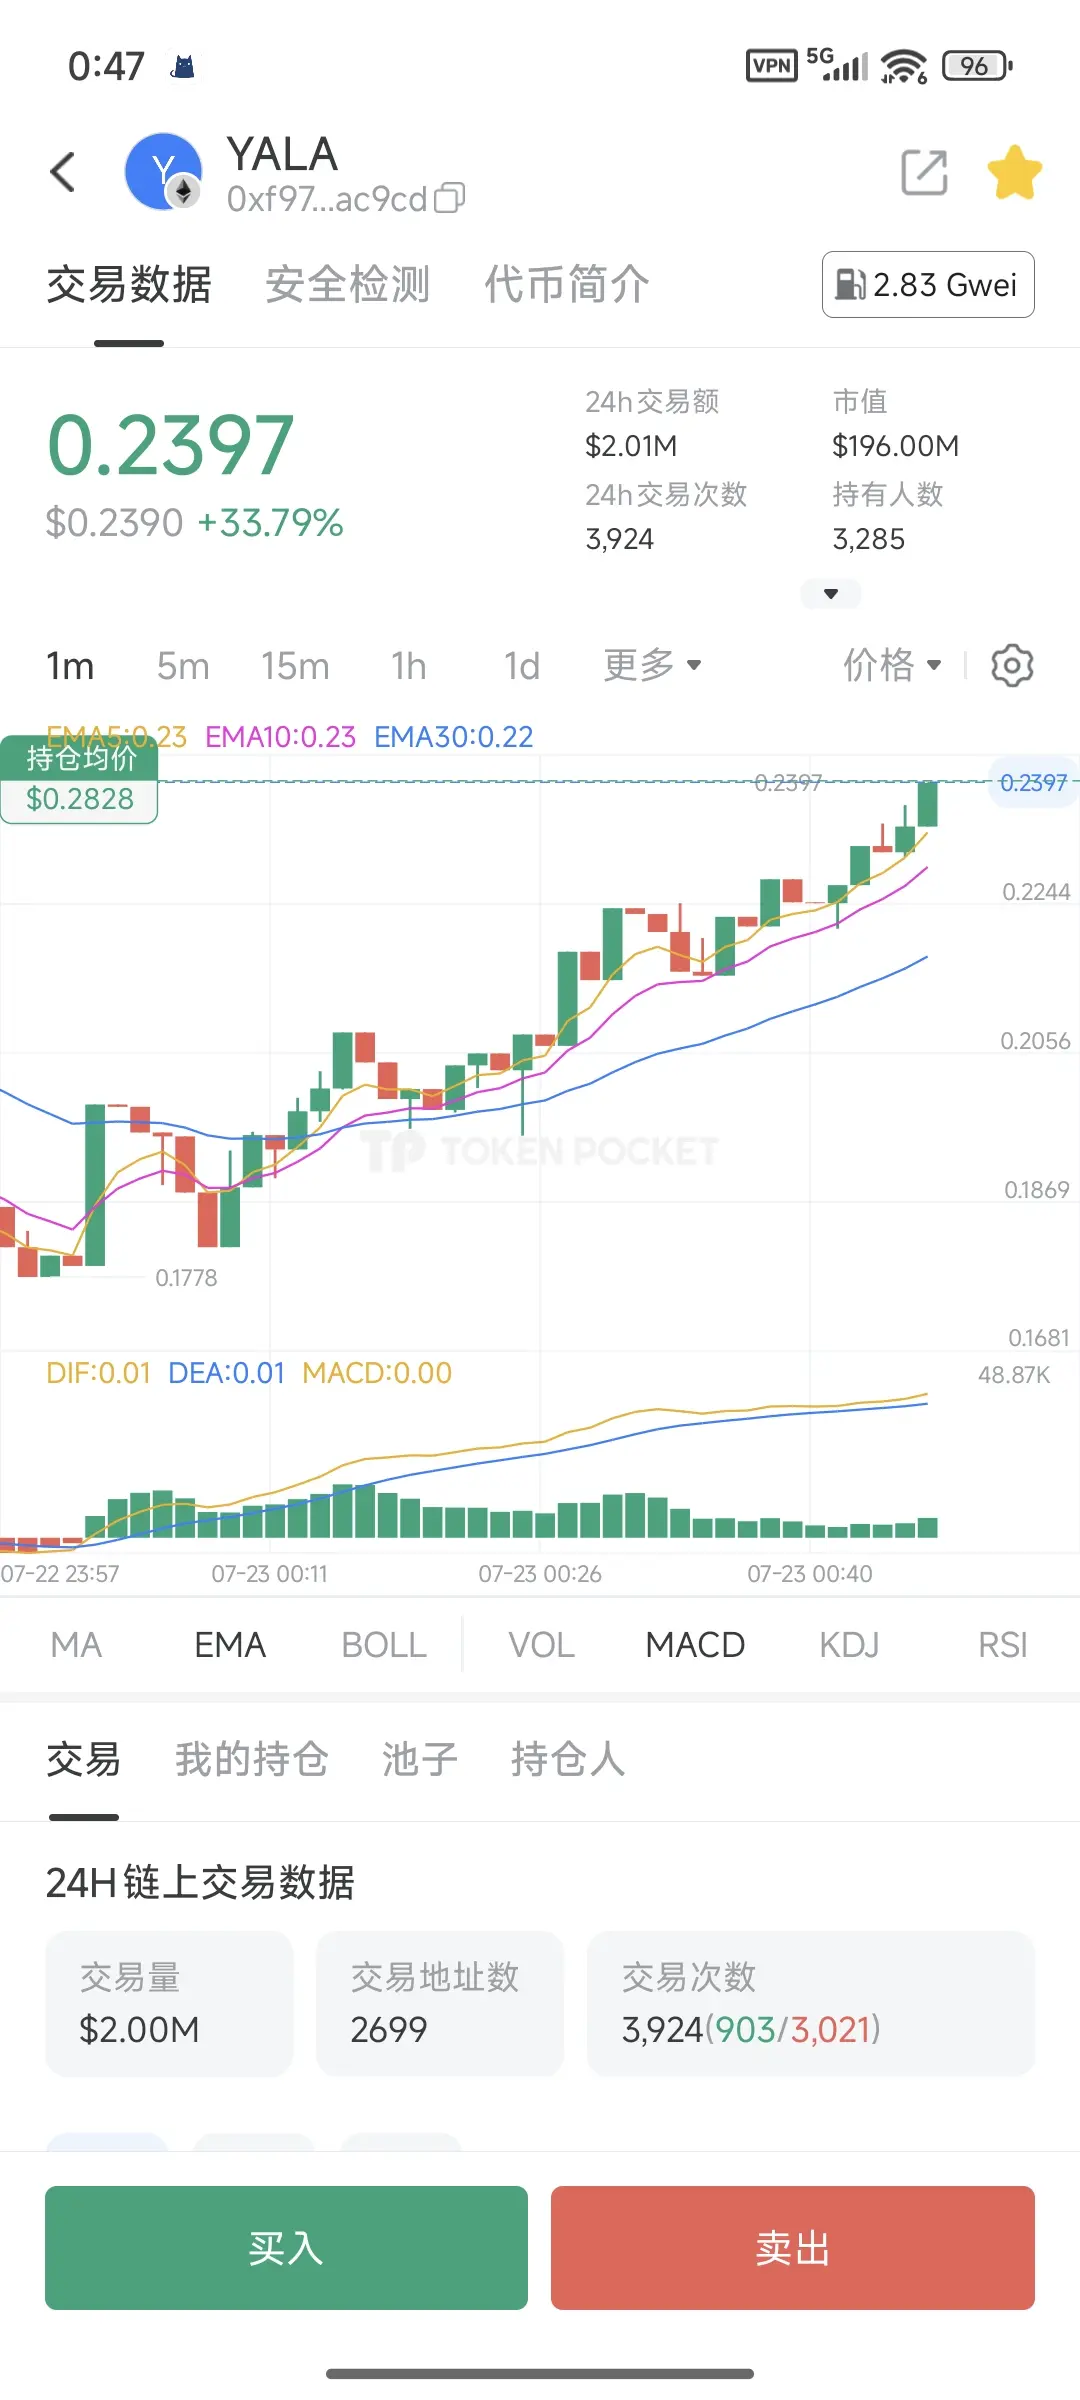Open the 代币简介 tab
The height and width of the screenshot is (2400, 1080).
(x=567, y=285)
